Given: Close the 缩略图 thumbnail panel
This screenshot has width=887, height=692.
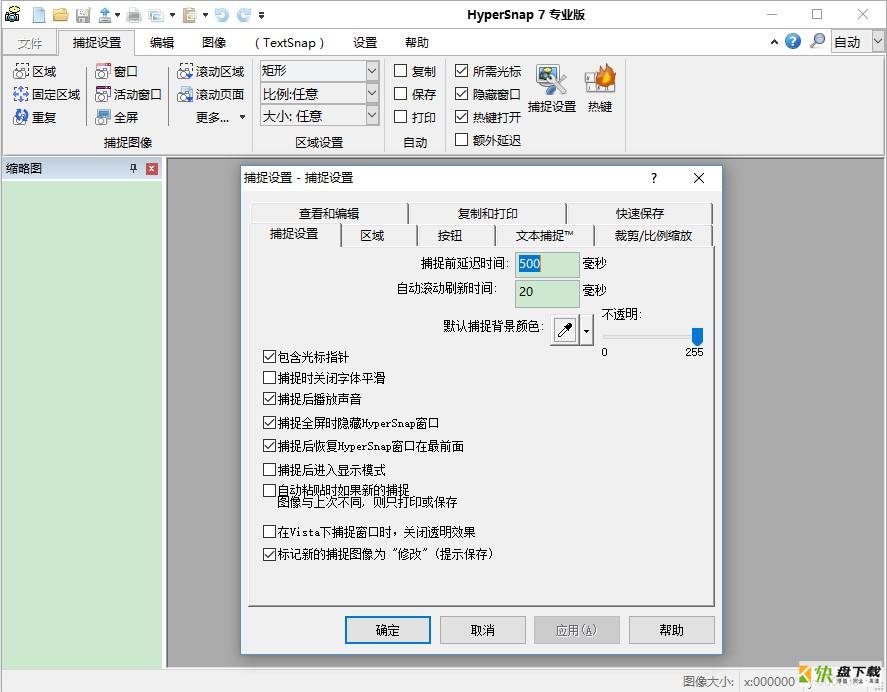Looking at the screenshot, I should tap(152, 169).
